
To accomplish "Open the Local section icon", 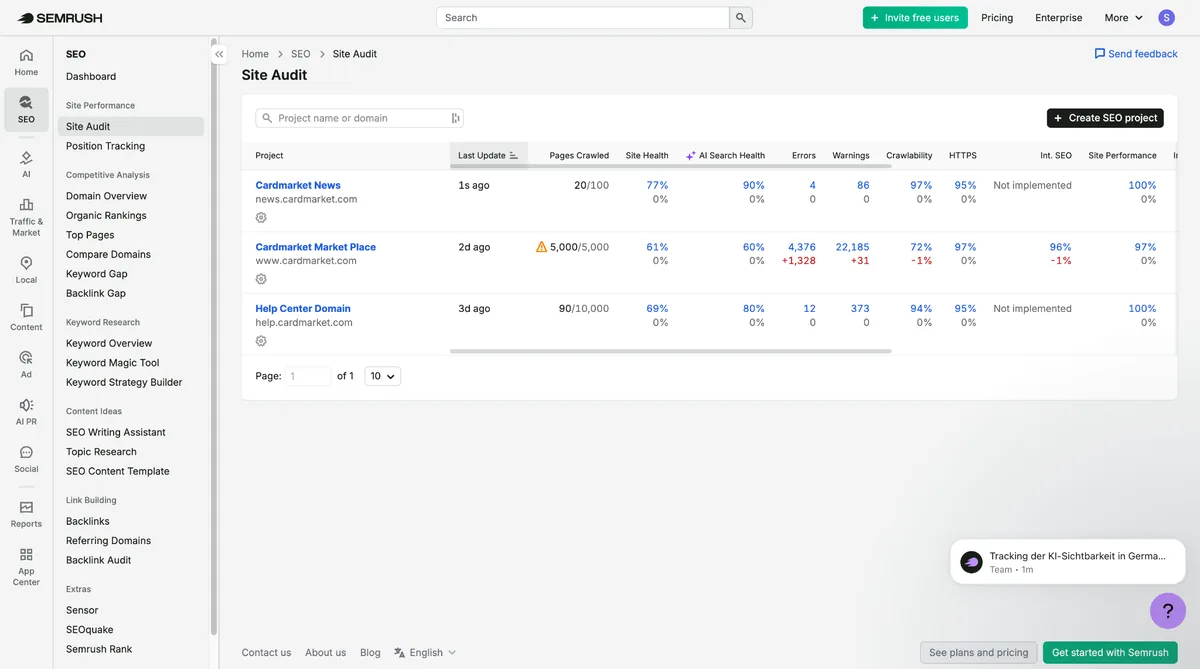I will pos(26,270).
